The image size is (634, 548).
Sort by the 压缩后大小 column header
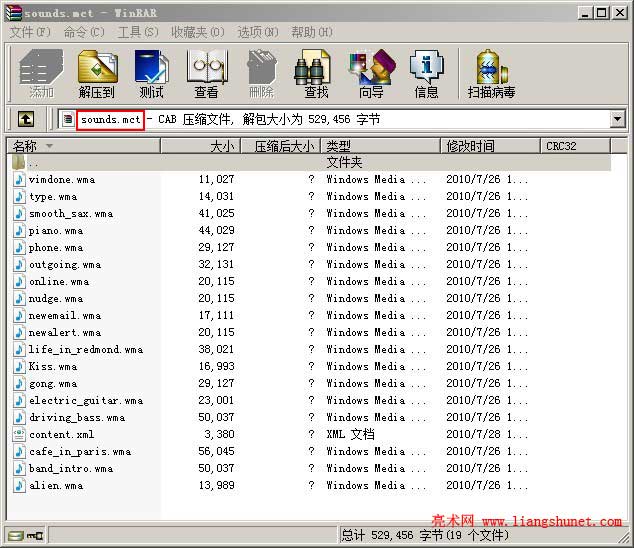click(x=281, y=146)
